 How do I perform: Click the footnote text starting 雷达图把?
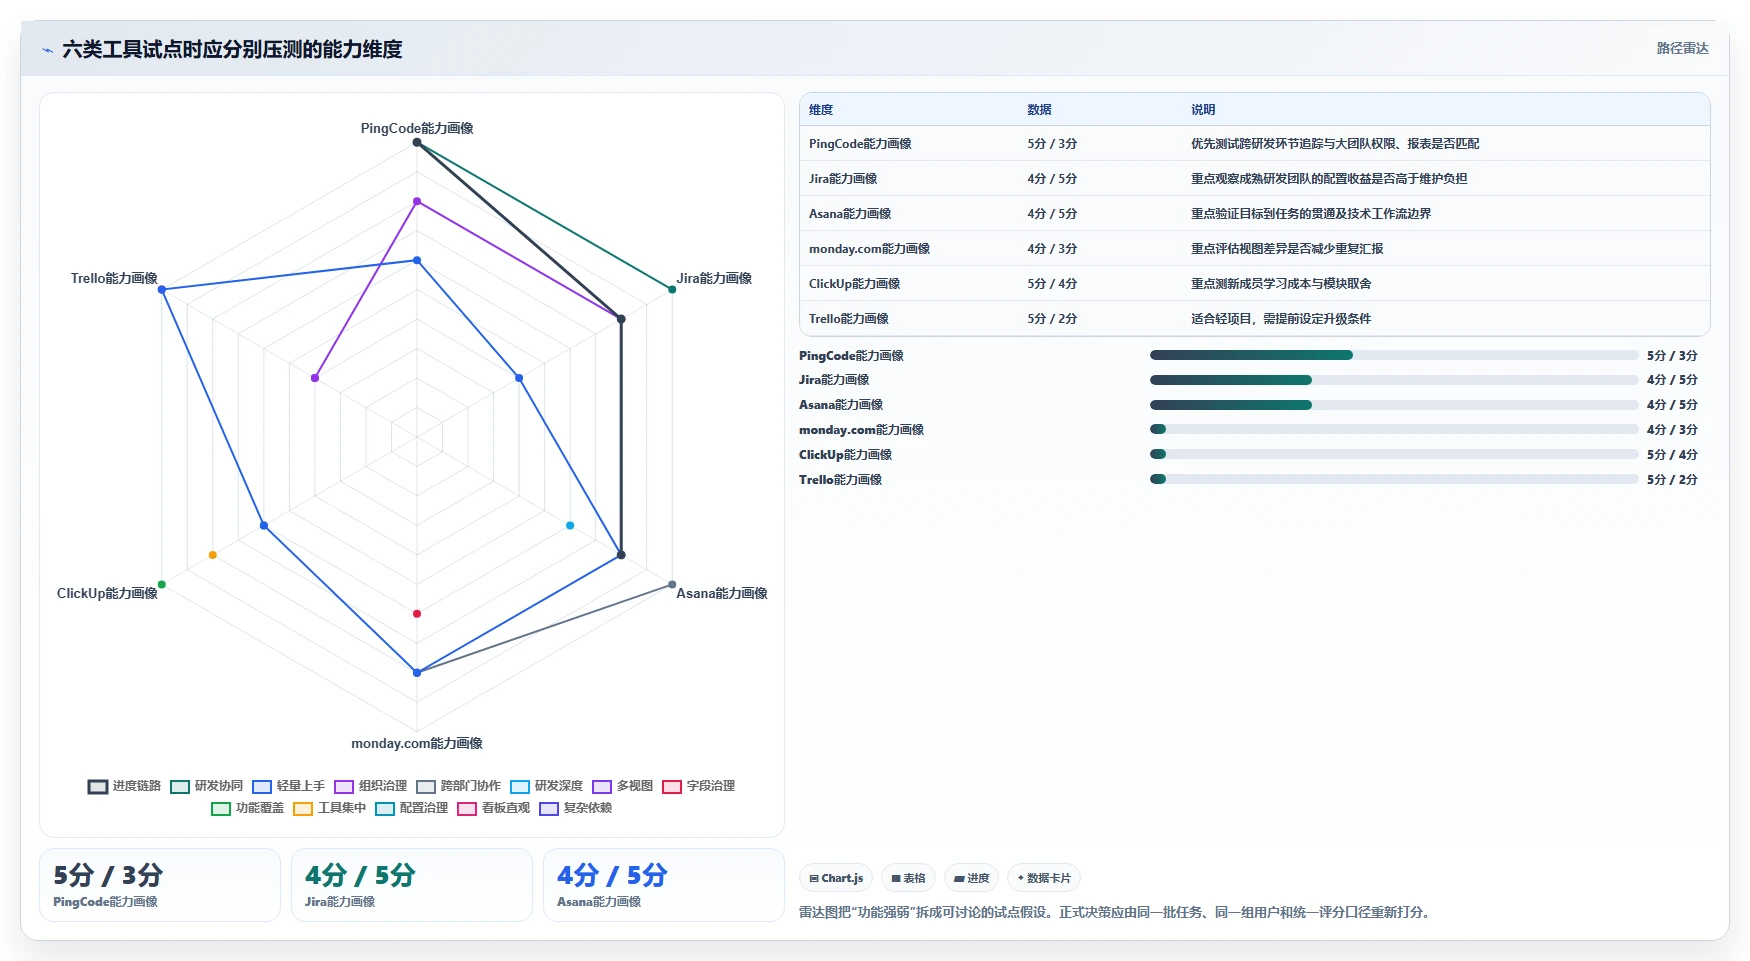click(x=1116, y=912)
